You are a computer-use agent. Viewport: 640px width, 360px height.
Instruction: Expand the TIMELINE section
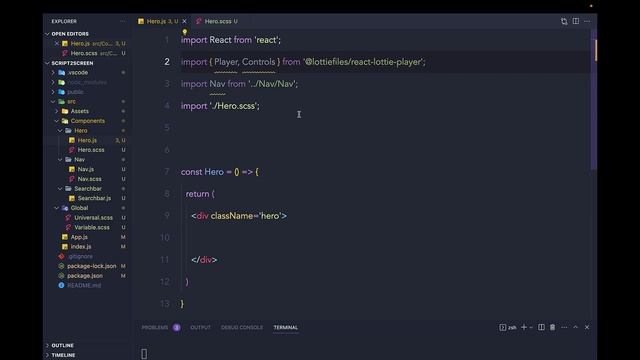click(x=47, y=355)
